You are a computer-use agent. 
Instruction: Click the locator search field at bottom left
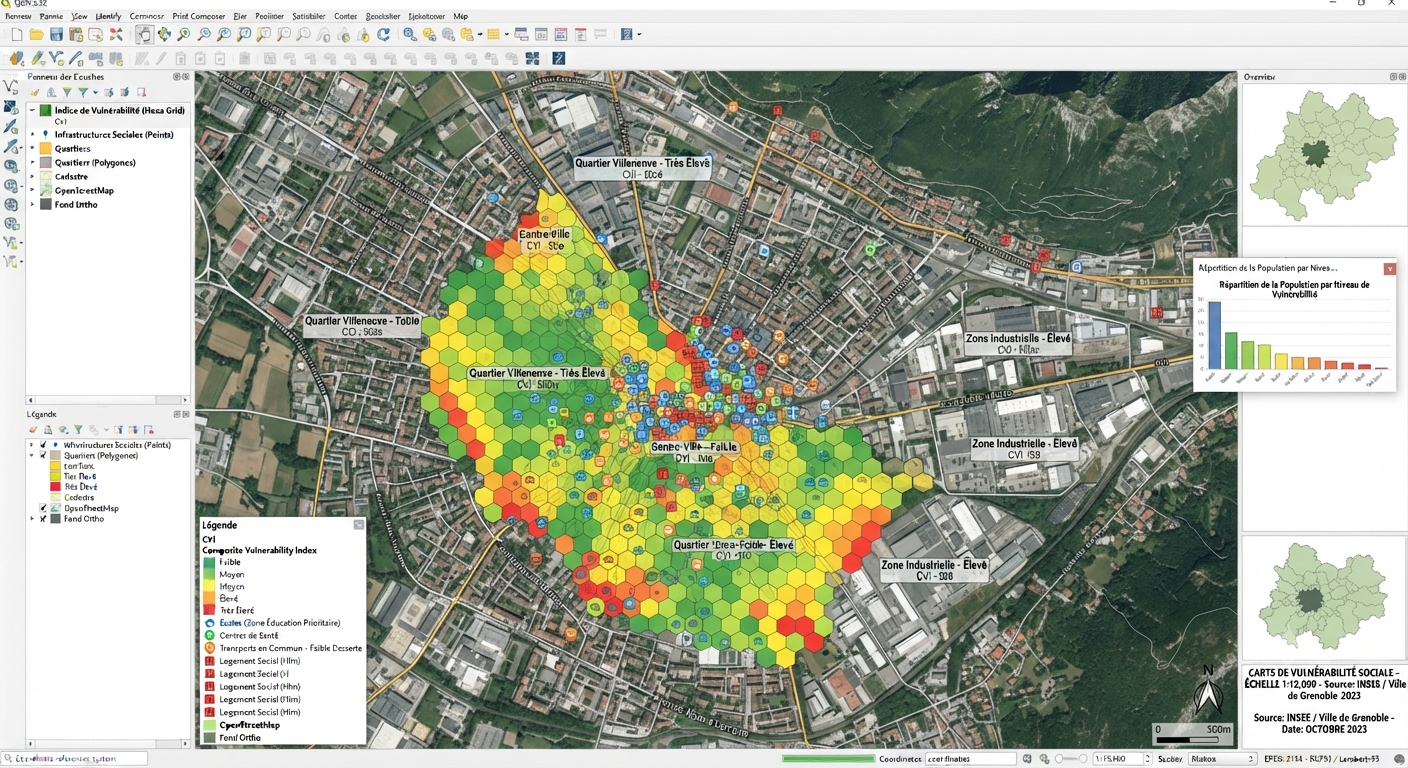click(75, 759)
